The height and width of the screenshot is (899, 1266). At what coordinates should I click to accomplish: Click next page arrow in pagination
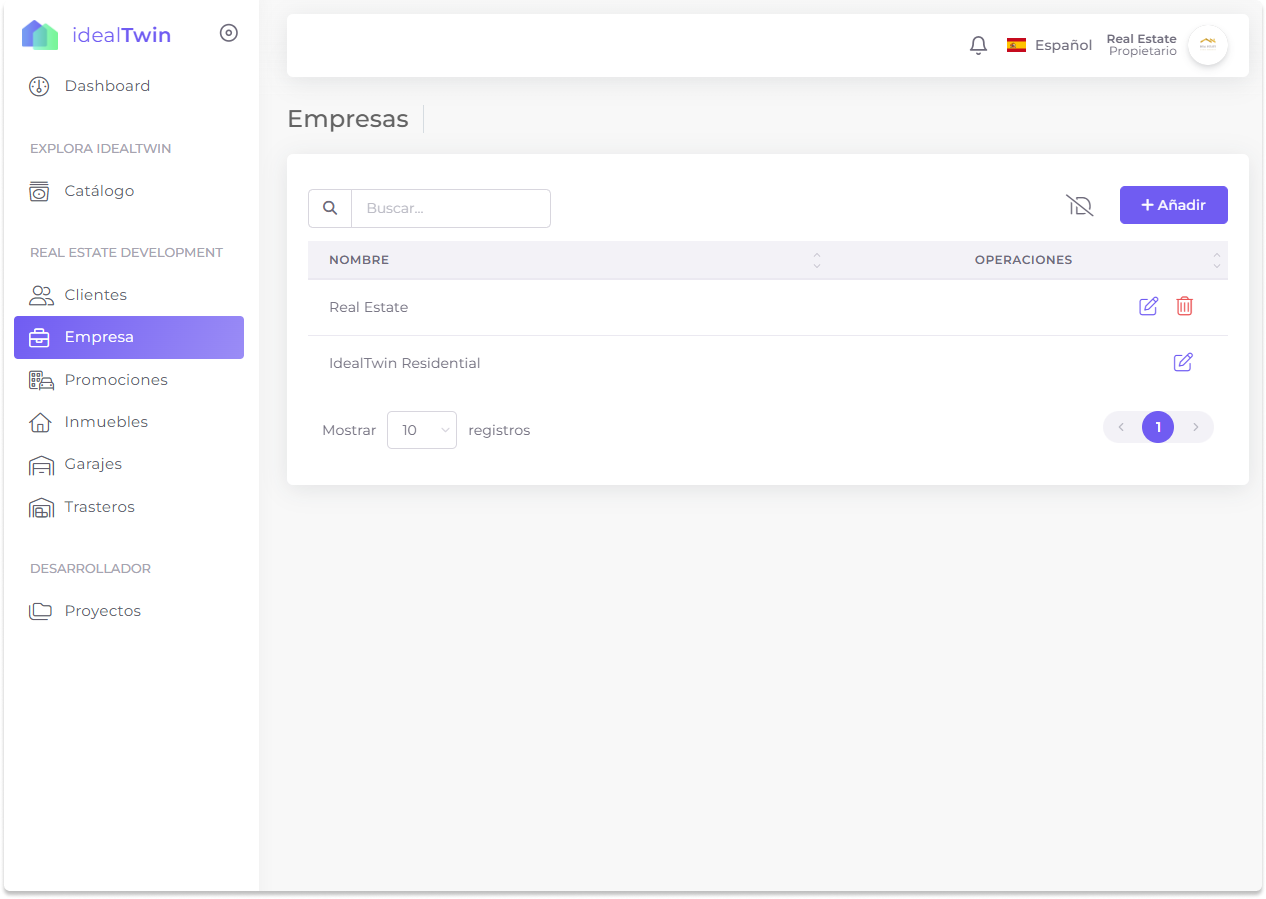coord(1195,427)
